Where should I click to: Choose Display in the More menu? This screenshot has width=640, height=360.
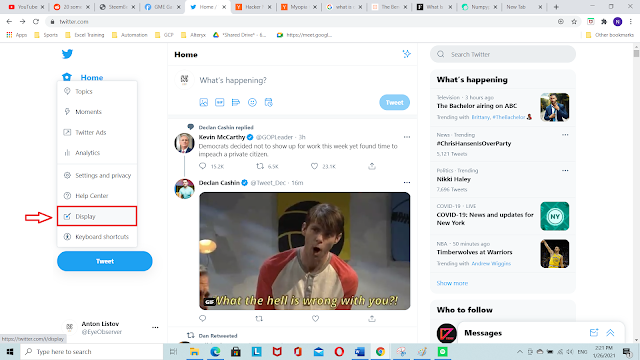pos(97,216)
